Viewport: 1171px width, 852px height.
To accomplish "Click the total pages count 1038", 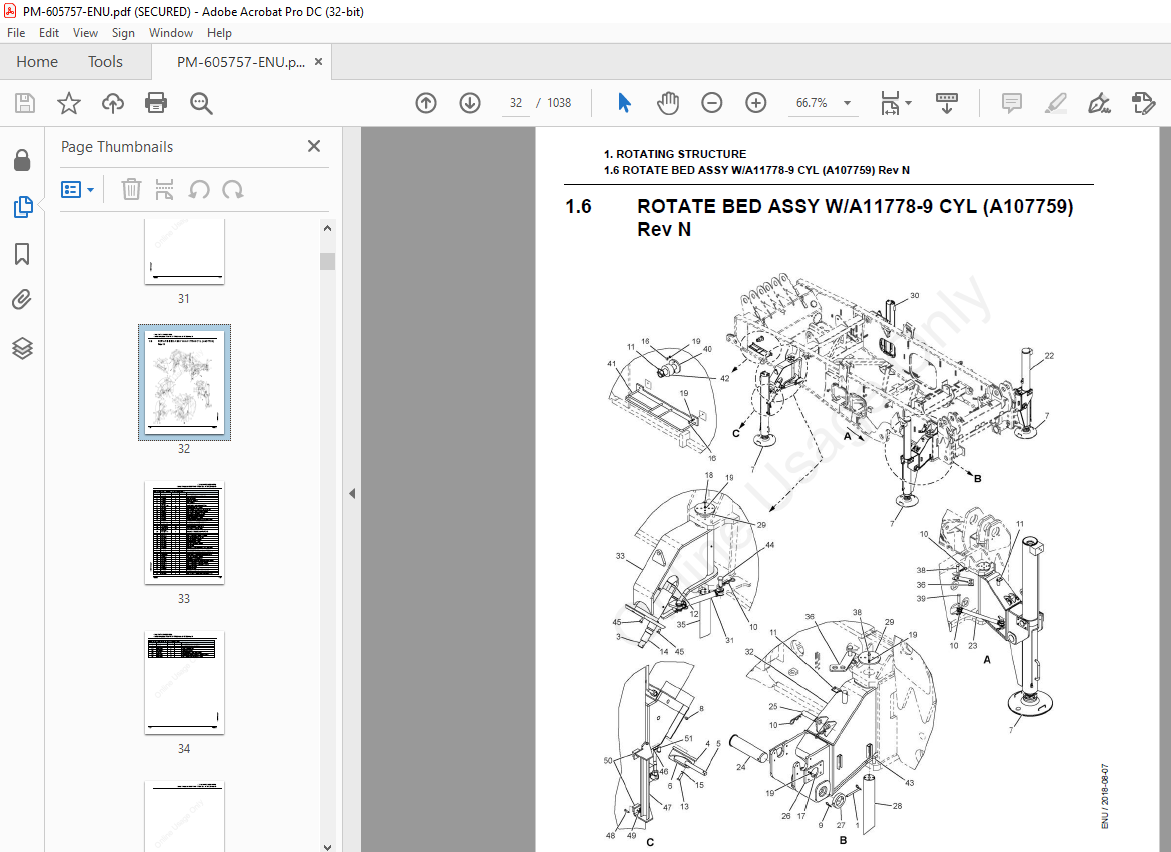I will click(559, 103).
